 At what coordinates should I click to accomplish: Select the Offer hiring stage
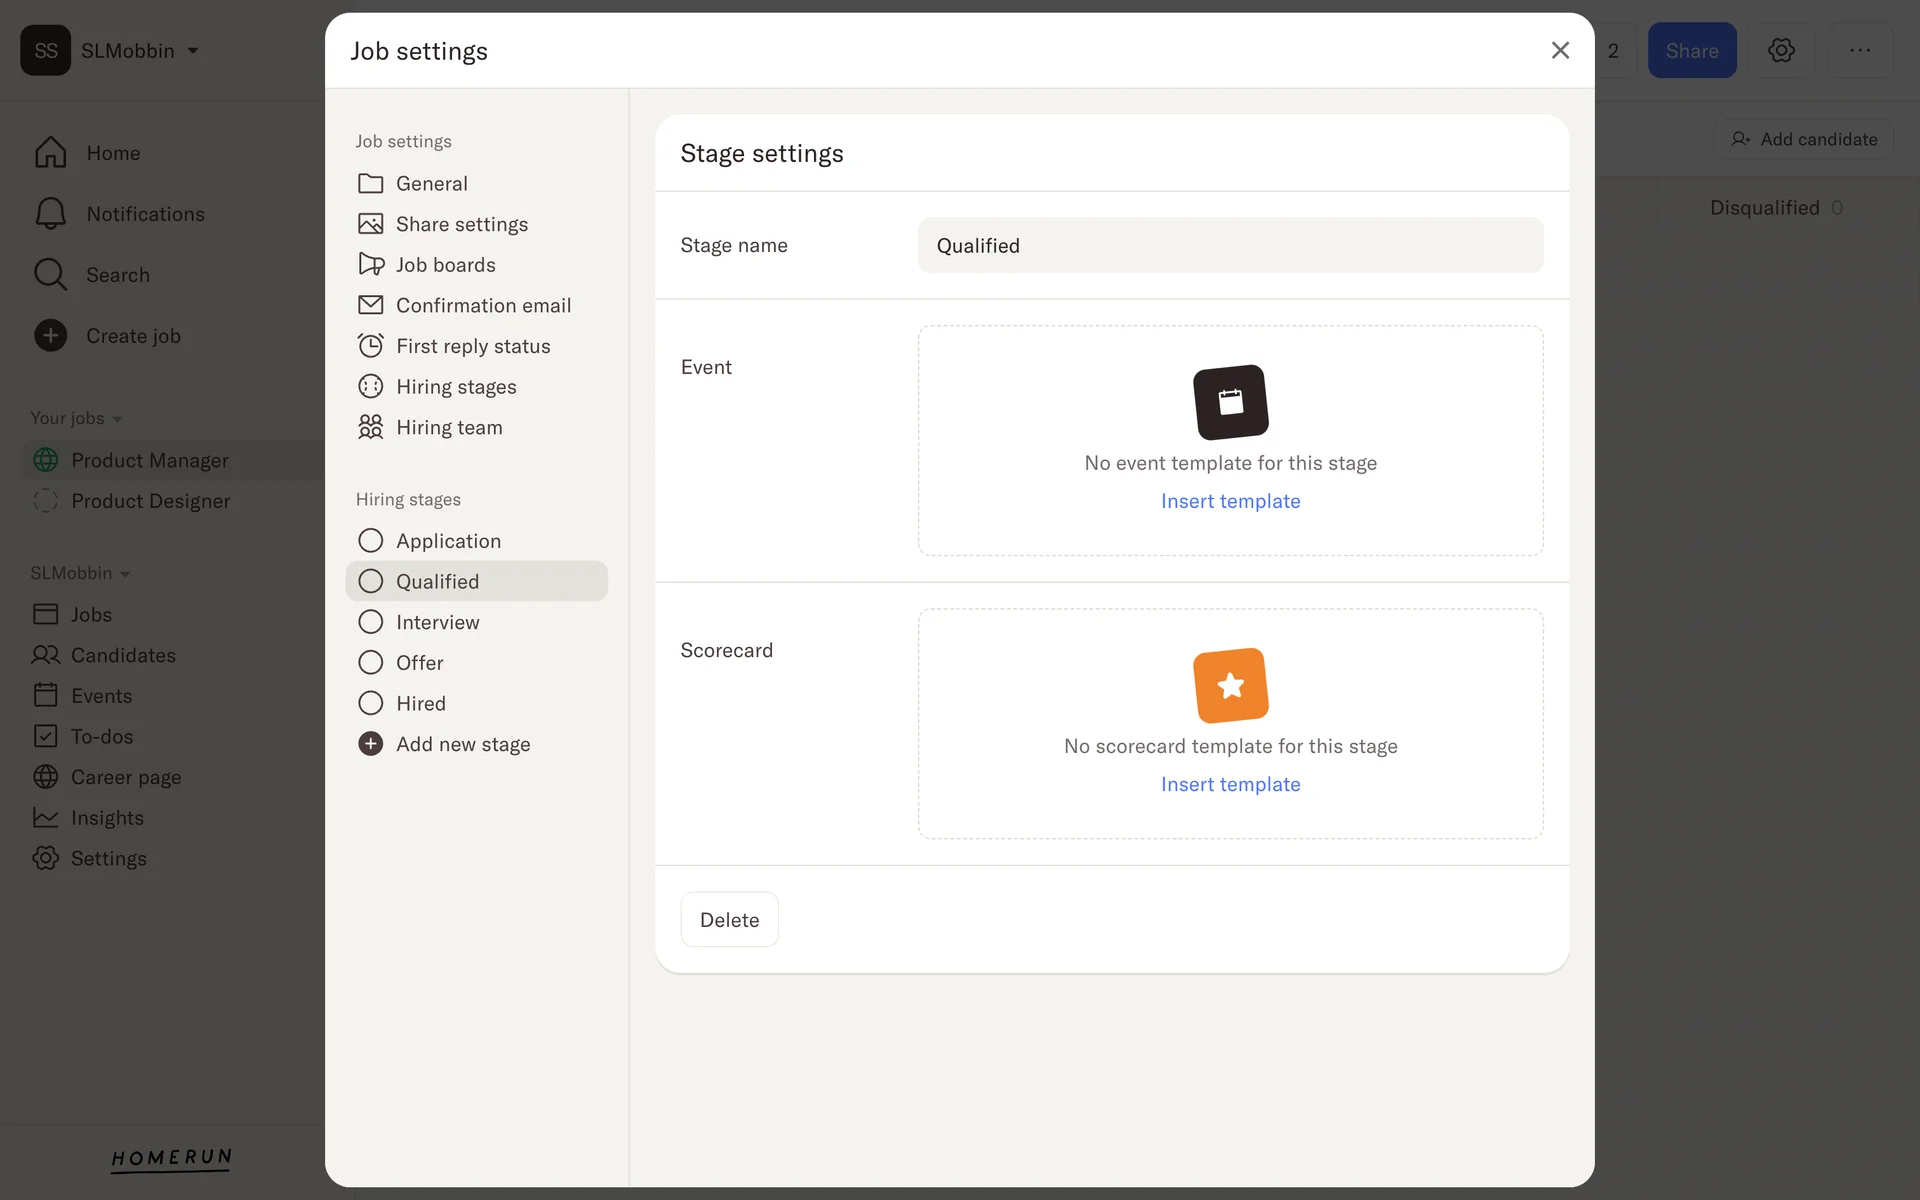click(419, 663)
